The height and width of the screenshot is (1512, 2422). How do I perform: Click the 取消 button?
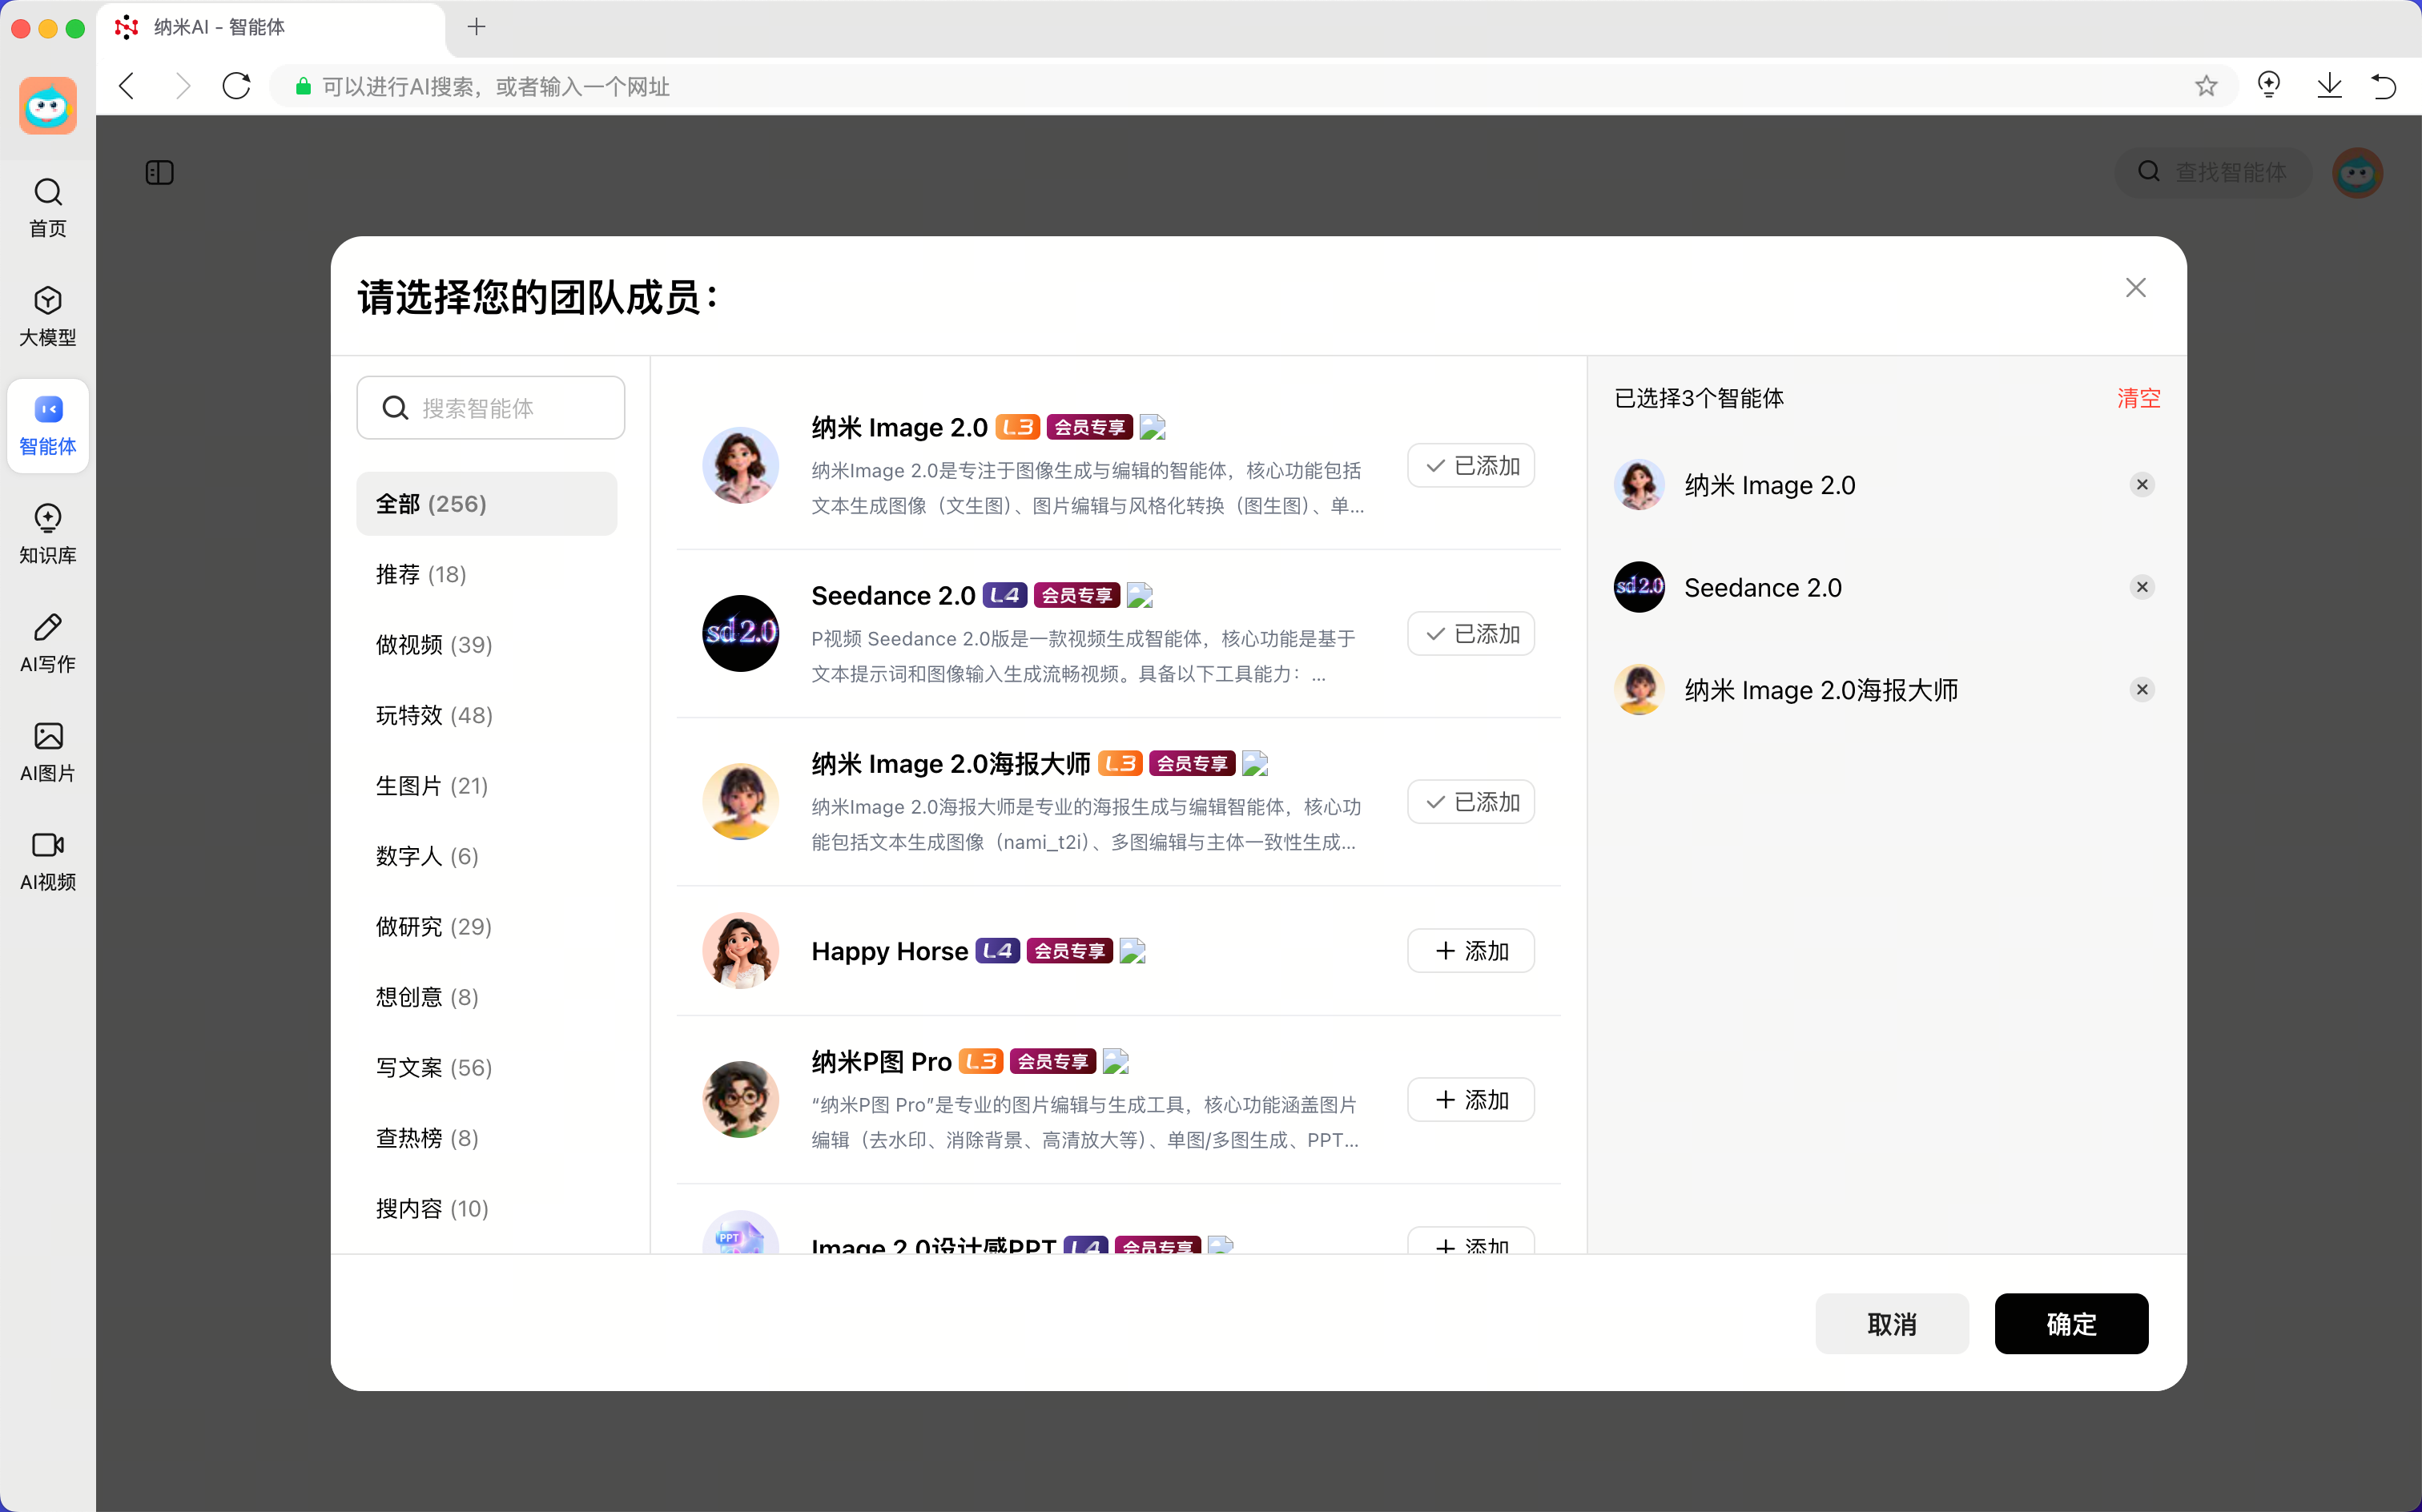(x=1892, y=1324)
